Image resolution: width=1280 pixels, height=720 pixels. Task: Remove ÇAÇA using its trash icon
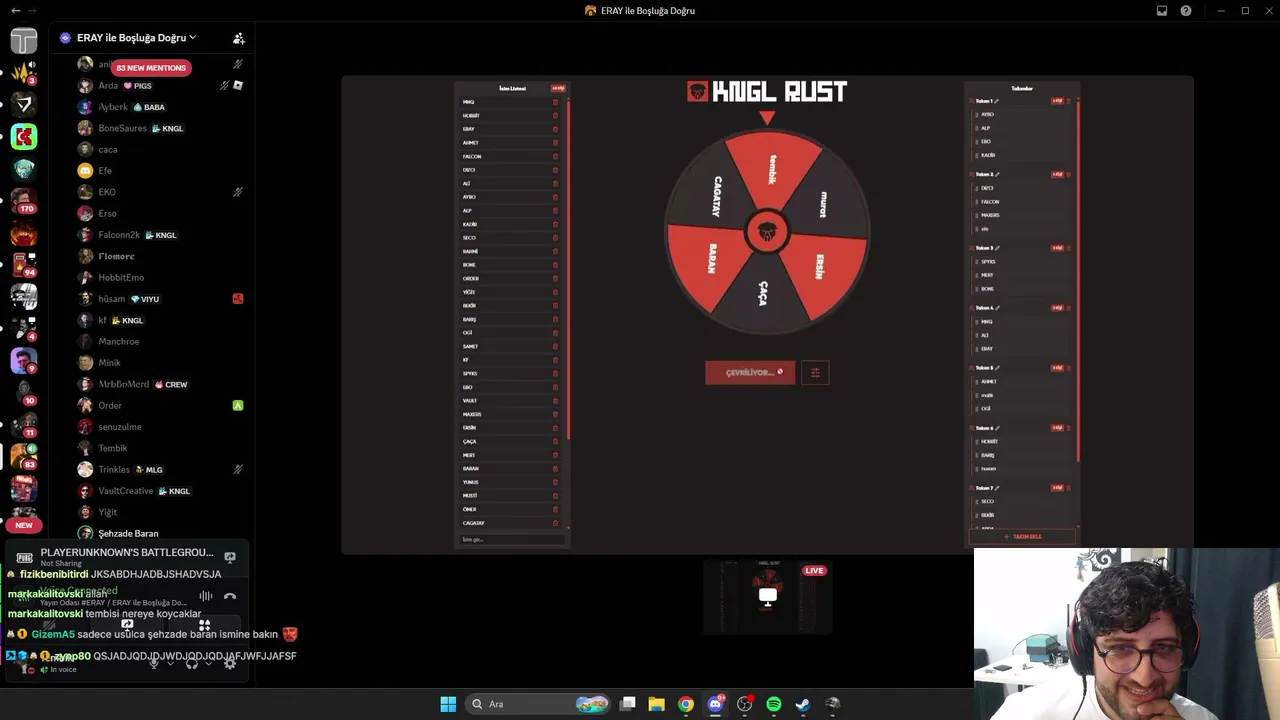click(x=555, y=441)
